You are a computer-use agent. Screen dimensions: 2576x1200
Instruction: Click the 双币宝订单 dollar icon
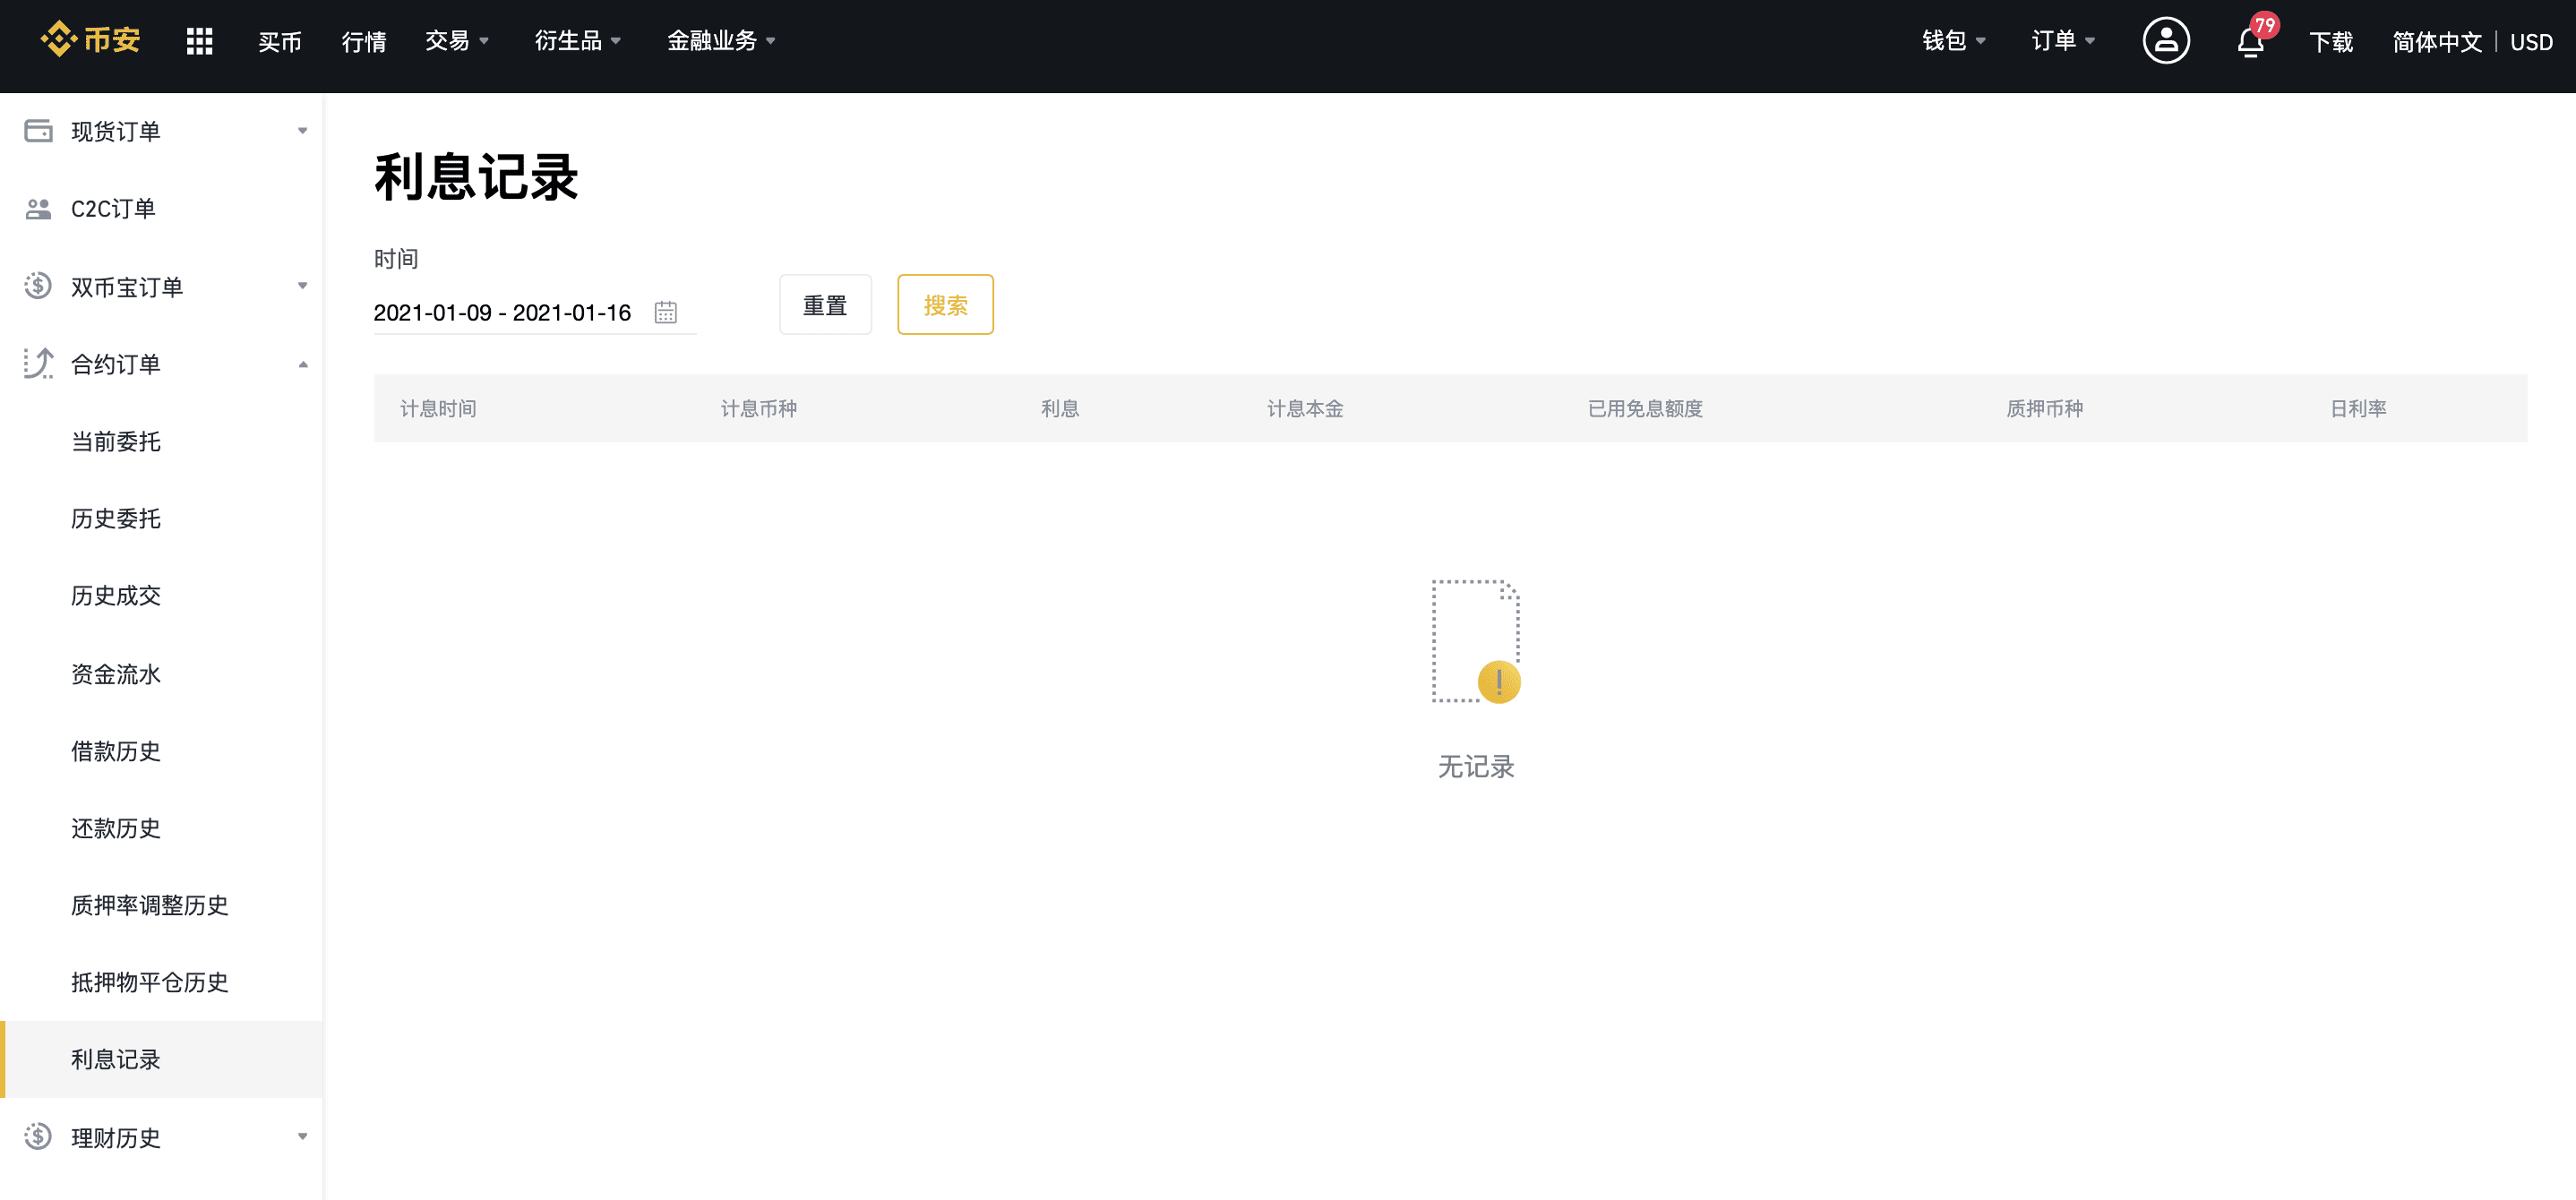click(x=38, y=286)
